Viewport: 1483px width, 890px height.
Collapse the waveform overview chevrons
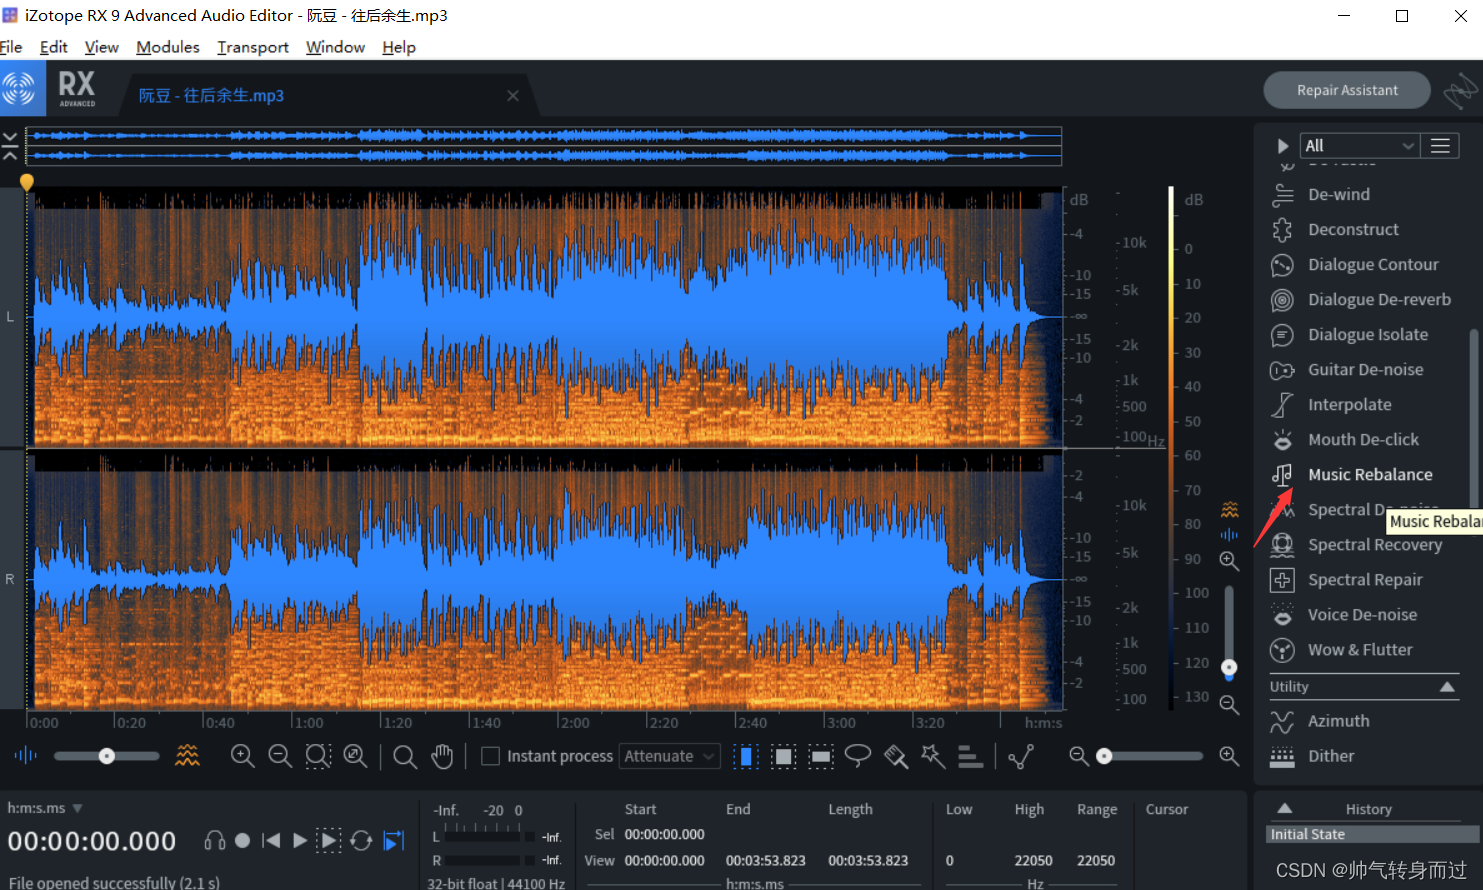(10, 146)
